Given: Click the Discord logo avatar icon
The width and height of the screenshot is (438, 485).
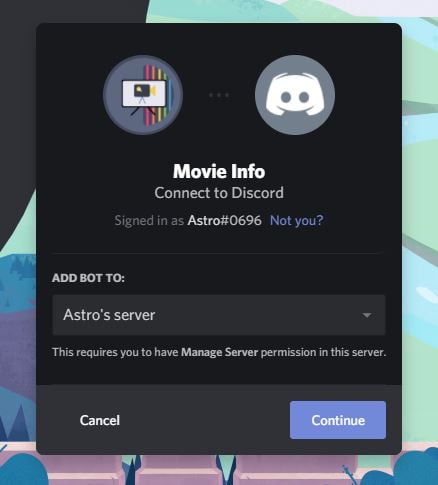Looking at the screenshot, I should coord(295,95).
